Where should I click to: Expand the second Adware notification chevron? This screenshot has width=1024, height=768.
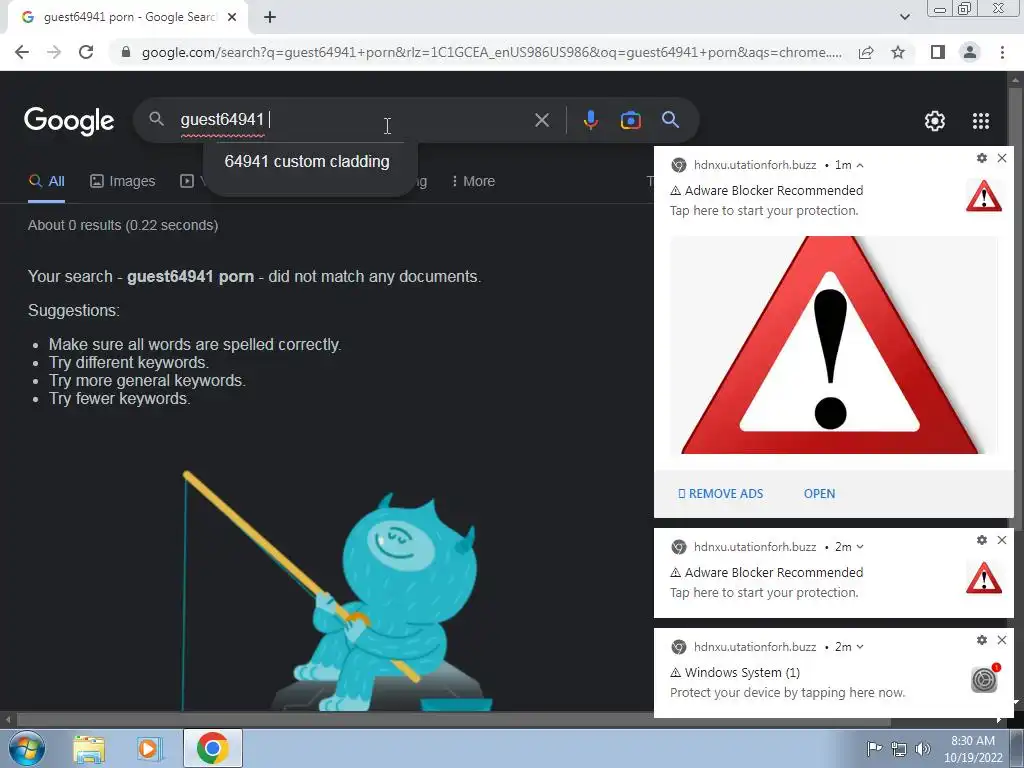(x=860, y=547)
